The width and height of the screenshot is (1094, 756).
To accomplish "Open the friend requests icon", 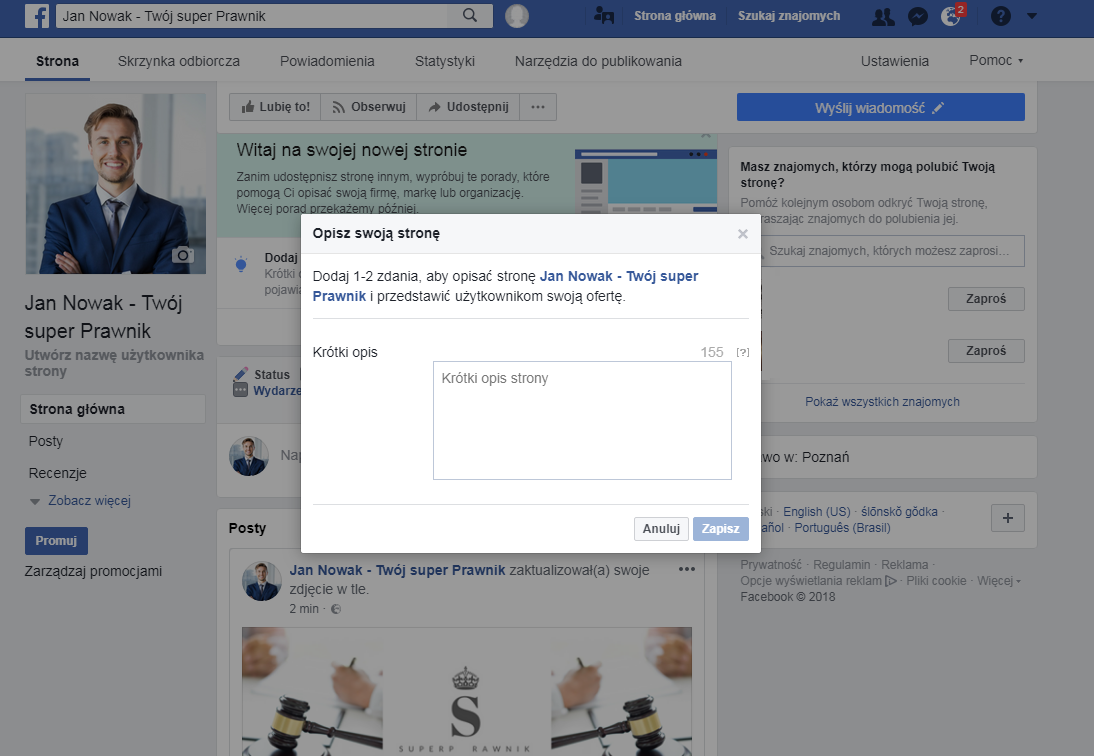I will pyautogui.click(x=883, y=16).
